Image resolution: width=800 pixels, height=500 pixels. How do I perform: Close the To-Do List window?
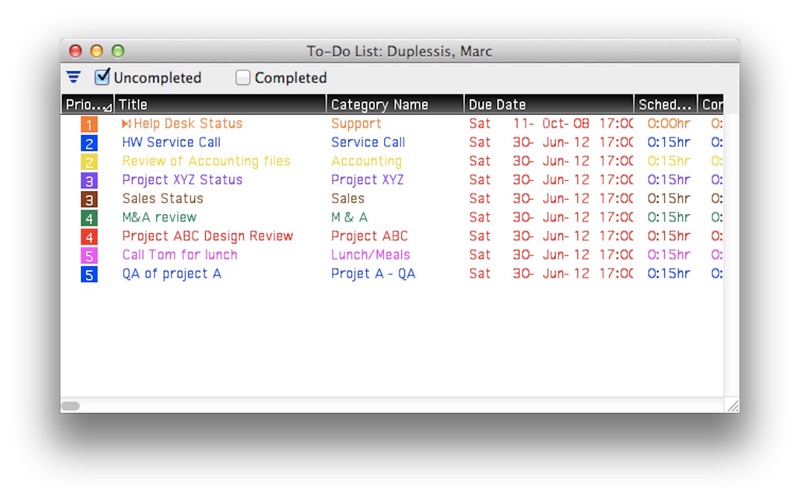pos(76,51)
